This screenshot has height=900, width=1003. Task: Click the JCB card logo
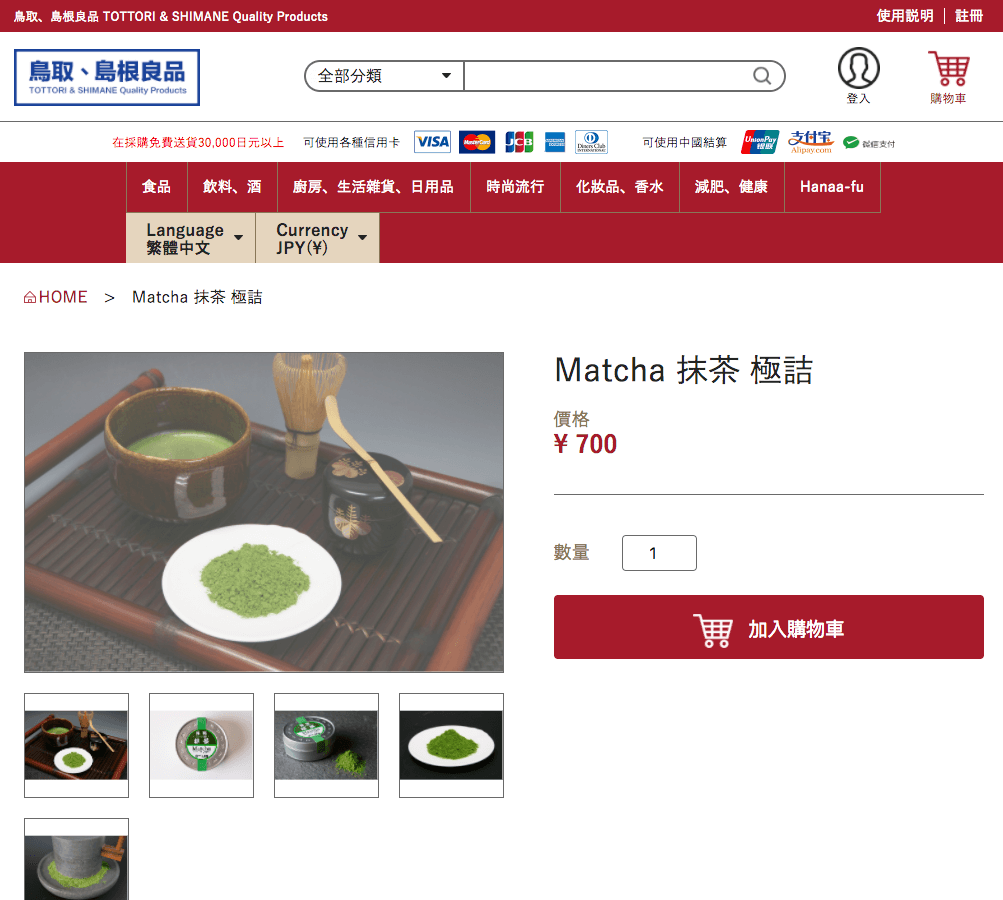tap(519, 142)
